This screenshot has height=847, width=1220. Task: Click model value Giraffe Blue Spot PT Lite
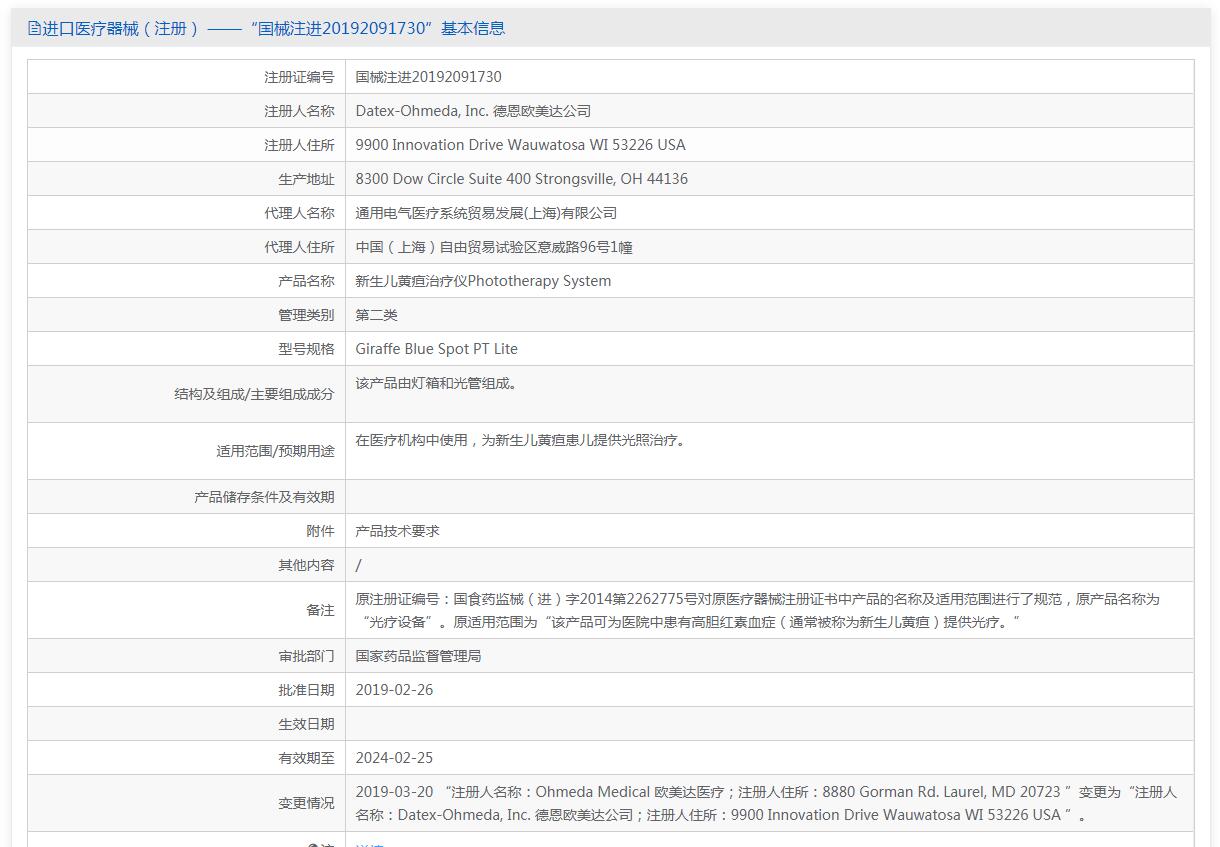point(437,349)
